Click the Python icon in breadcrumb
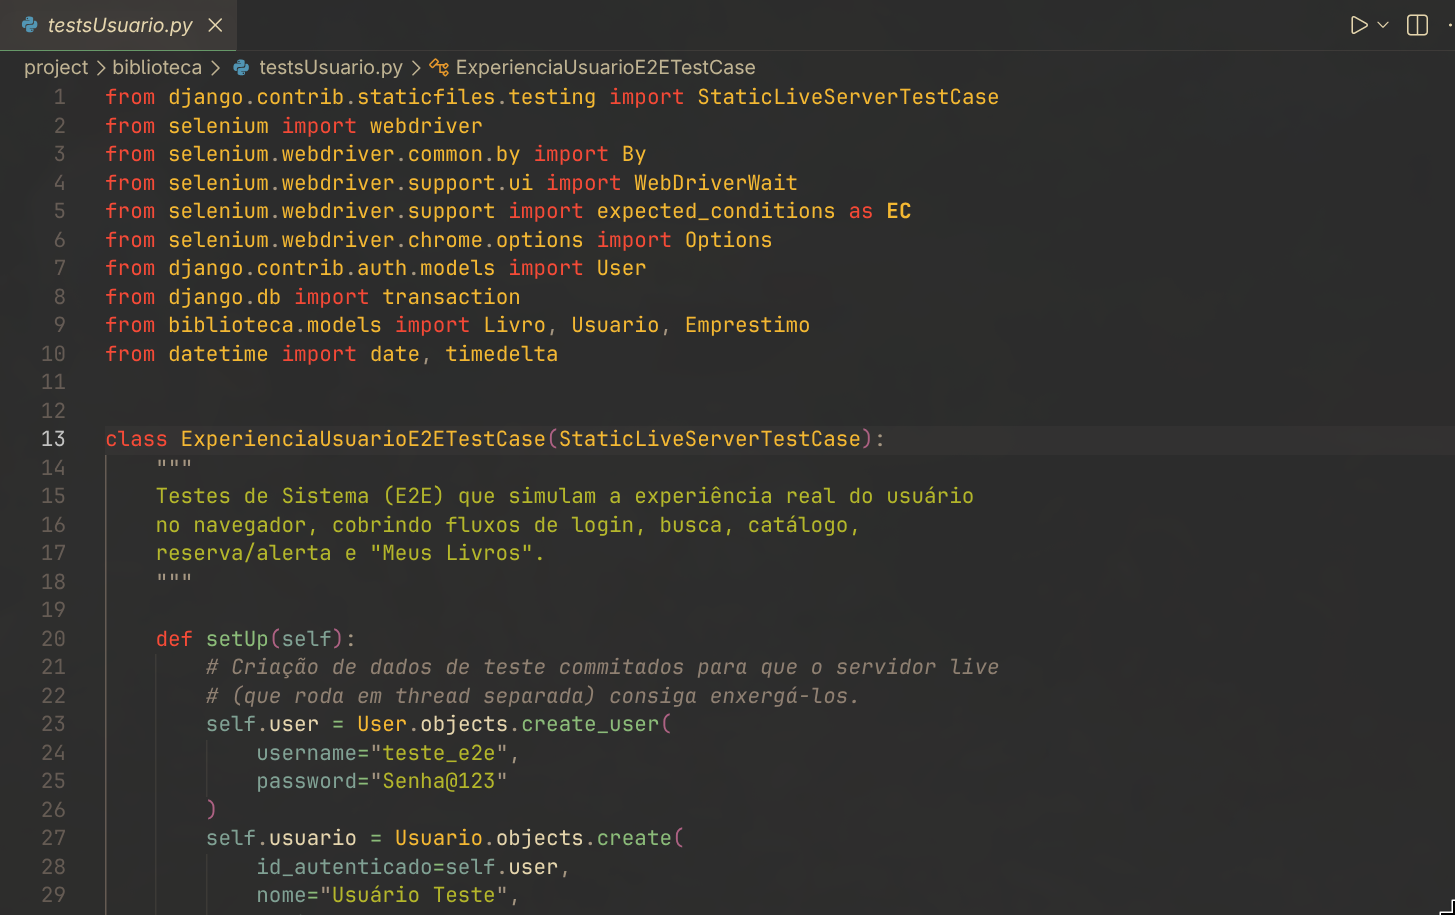This screenshot has height=915, width=1455. click(241, 67)
